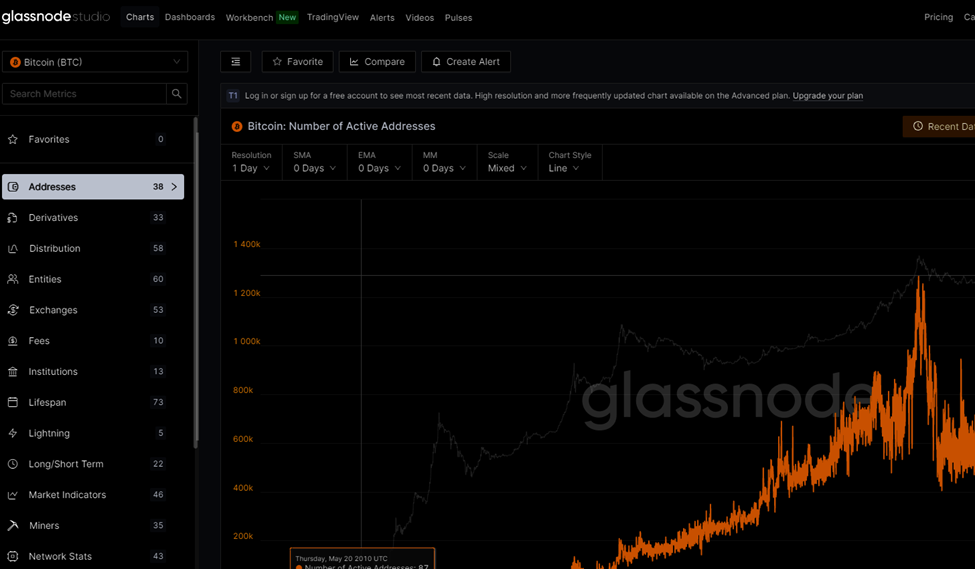975x569 pixels.
Task: Click the Thursday, May 20 2010 UTC tooltip
Action: (363, 558)
